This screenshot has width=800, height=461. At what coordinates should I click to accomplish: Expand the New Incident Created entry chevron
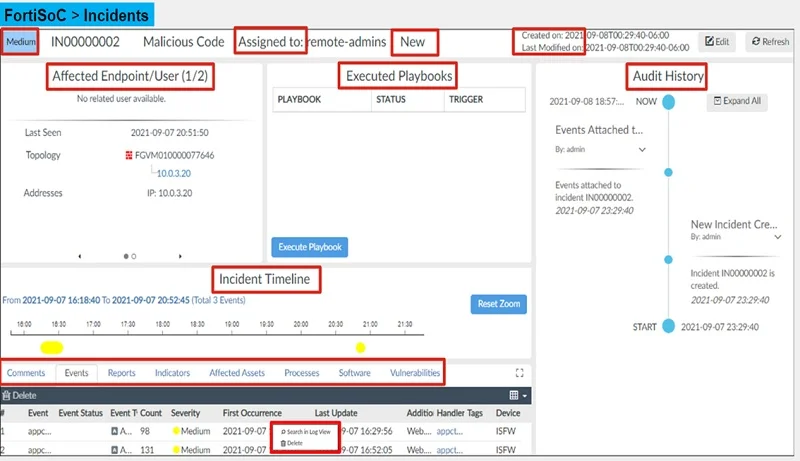(x=778, y=237)
